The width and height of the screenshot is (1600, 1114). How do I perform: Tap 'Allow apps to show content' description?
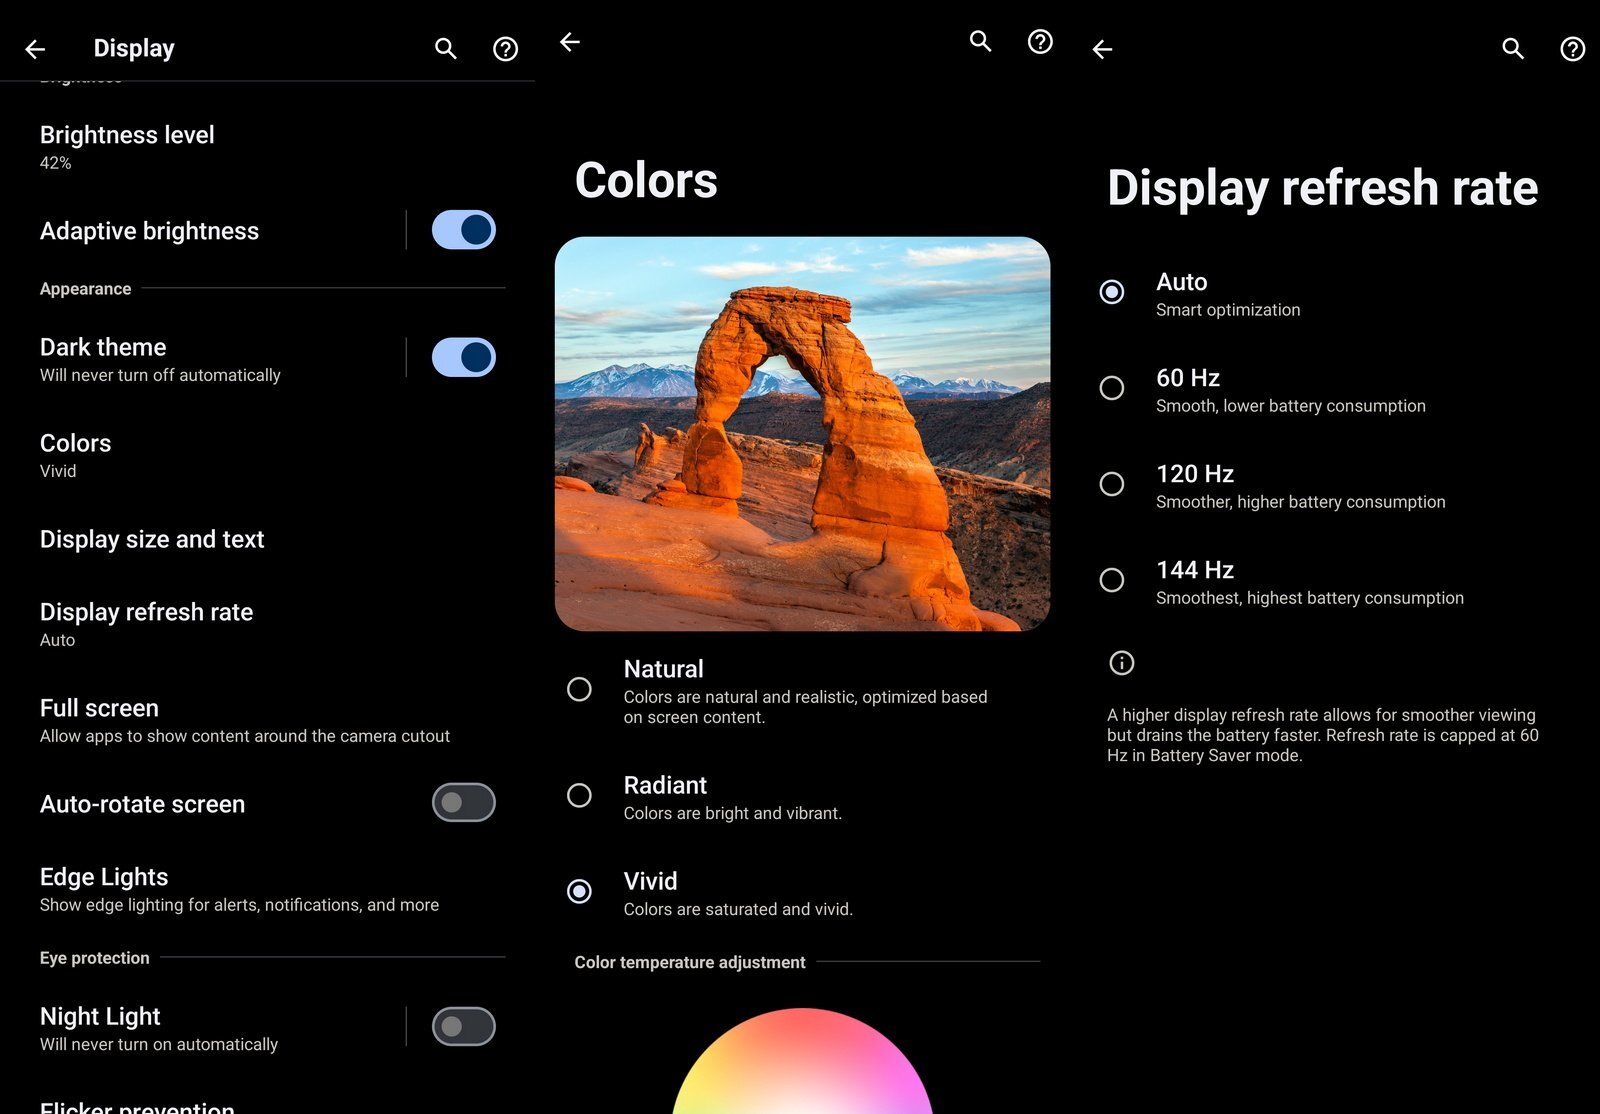coord(245,736)
